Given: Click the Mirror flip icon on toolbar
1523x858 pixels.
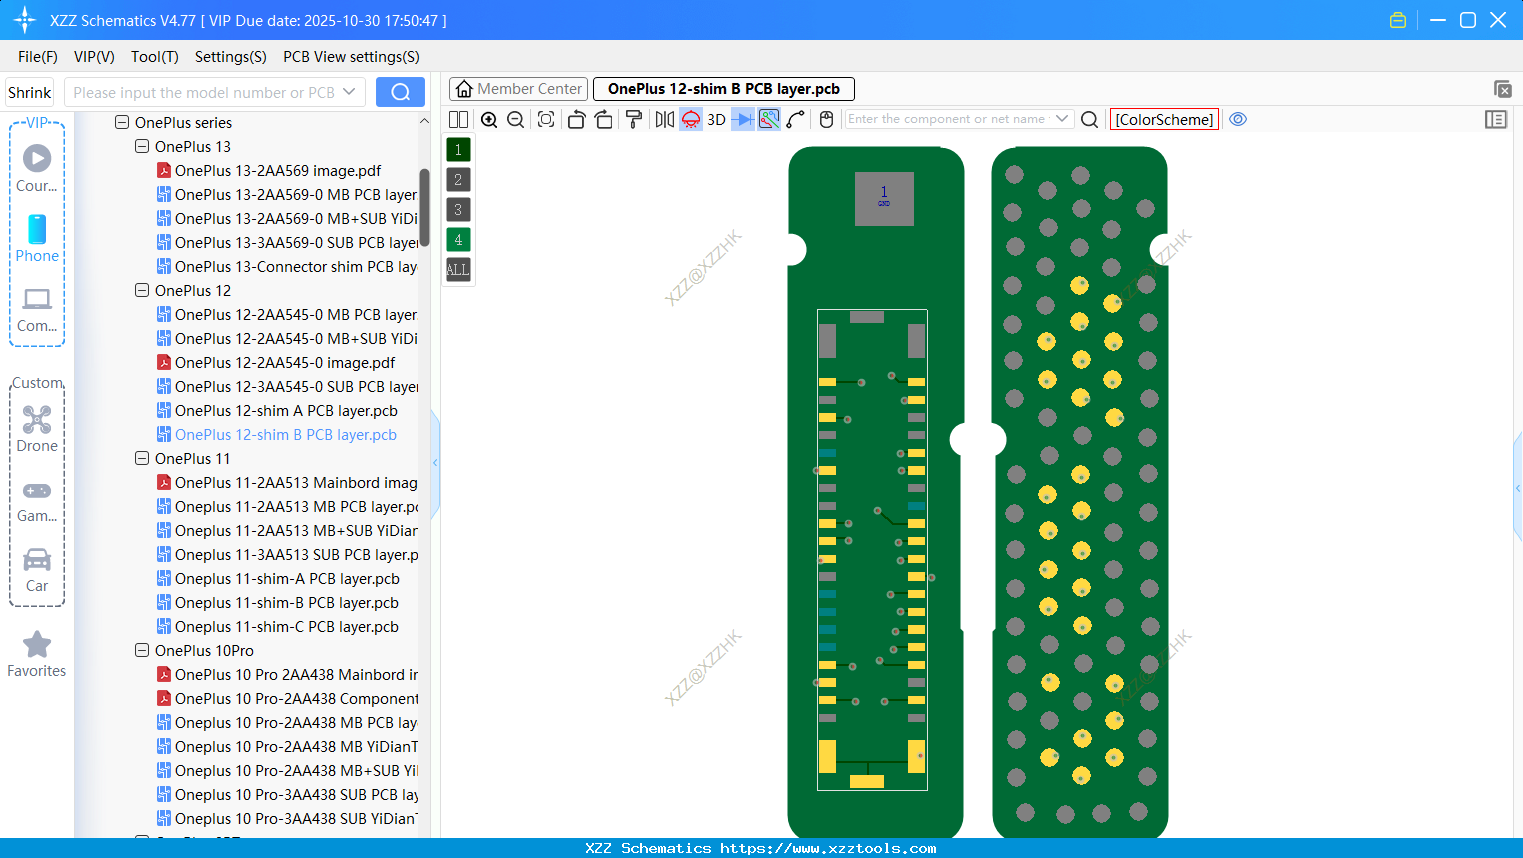Looking at the screenshot, I should click(x=665, y=119).
